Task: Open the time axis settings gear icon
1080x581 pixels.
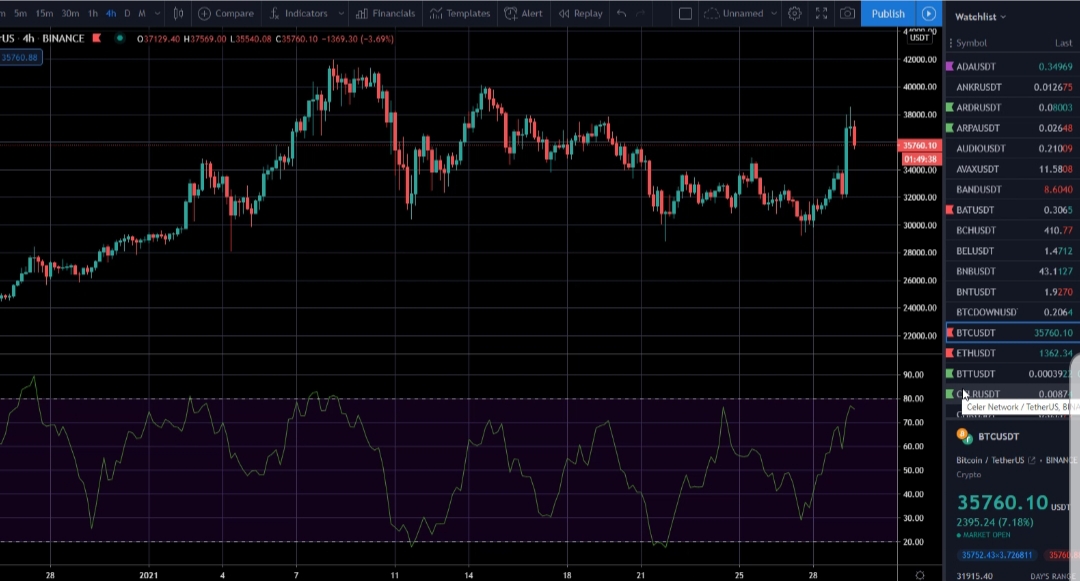Action: [920, 574]
